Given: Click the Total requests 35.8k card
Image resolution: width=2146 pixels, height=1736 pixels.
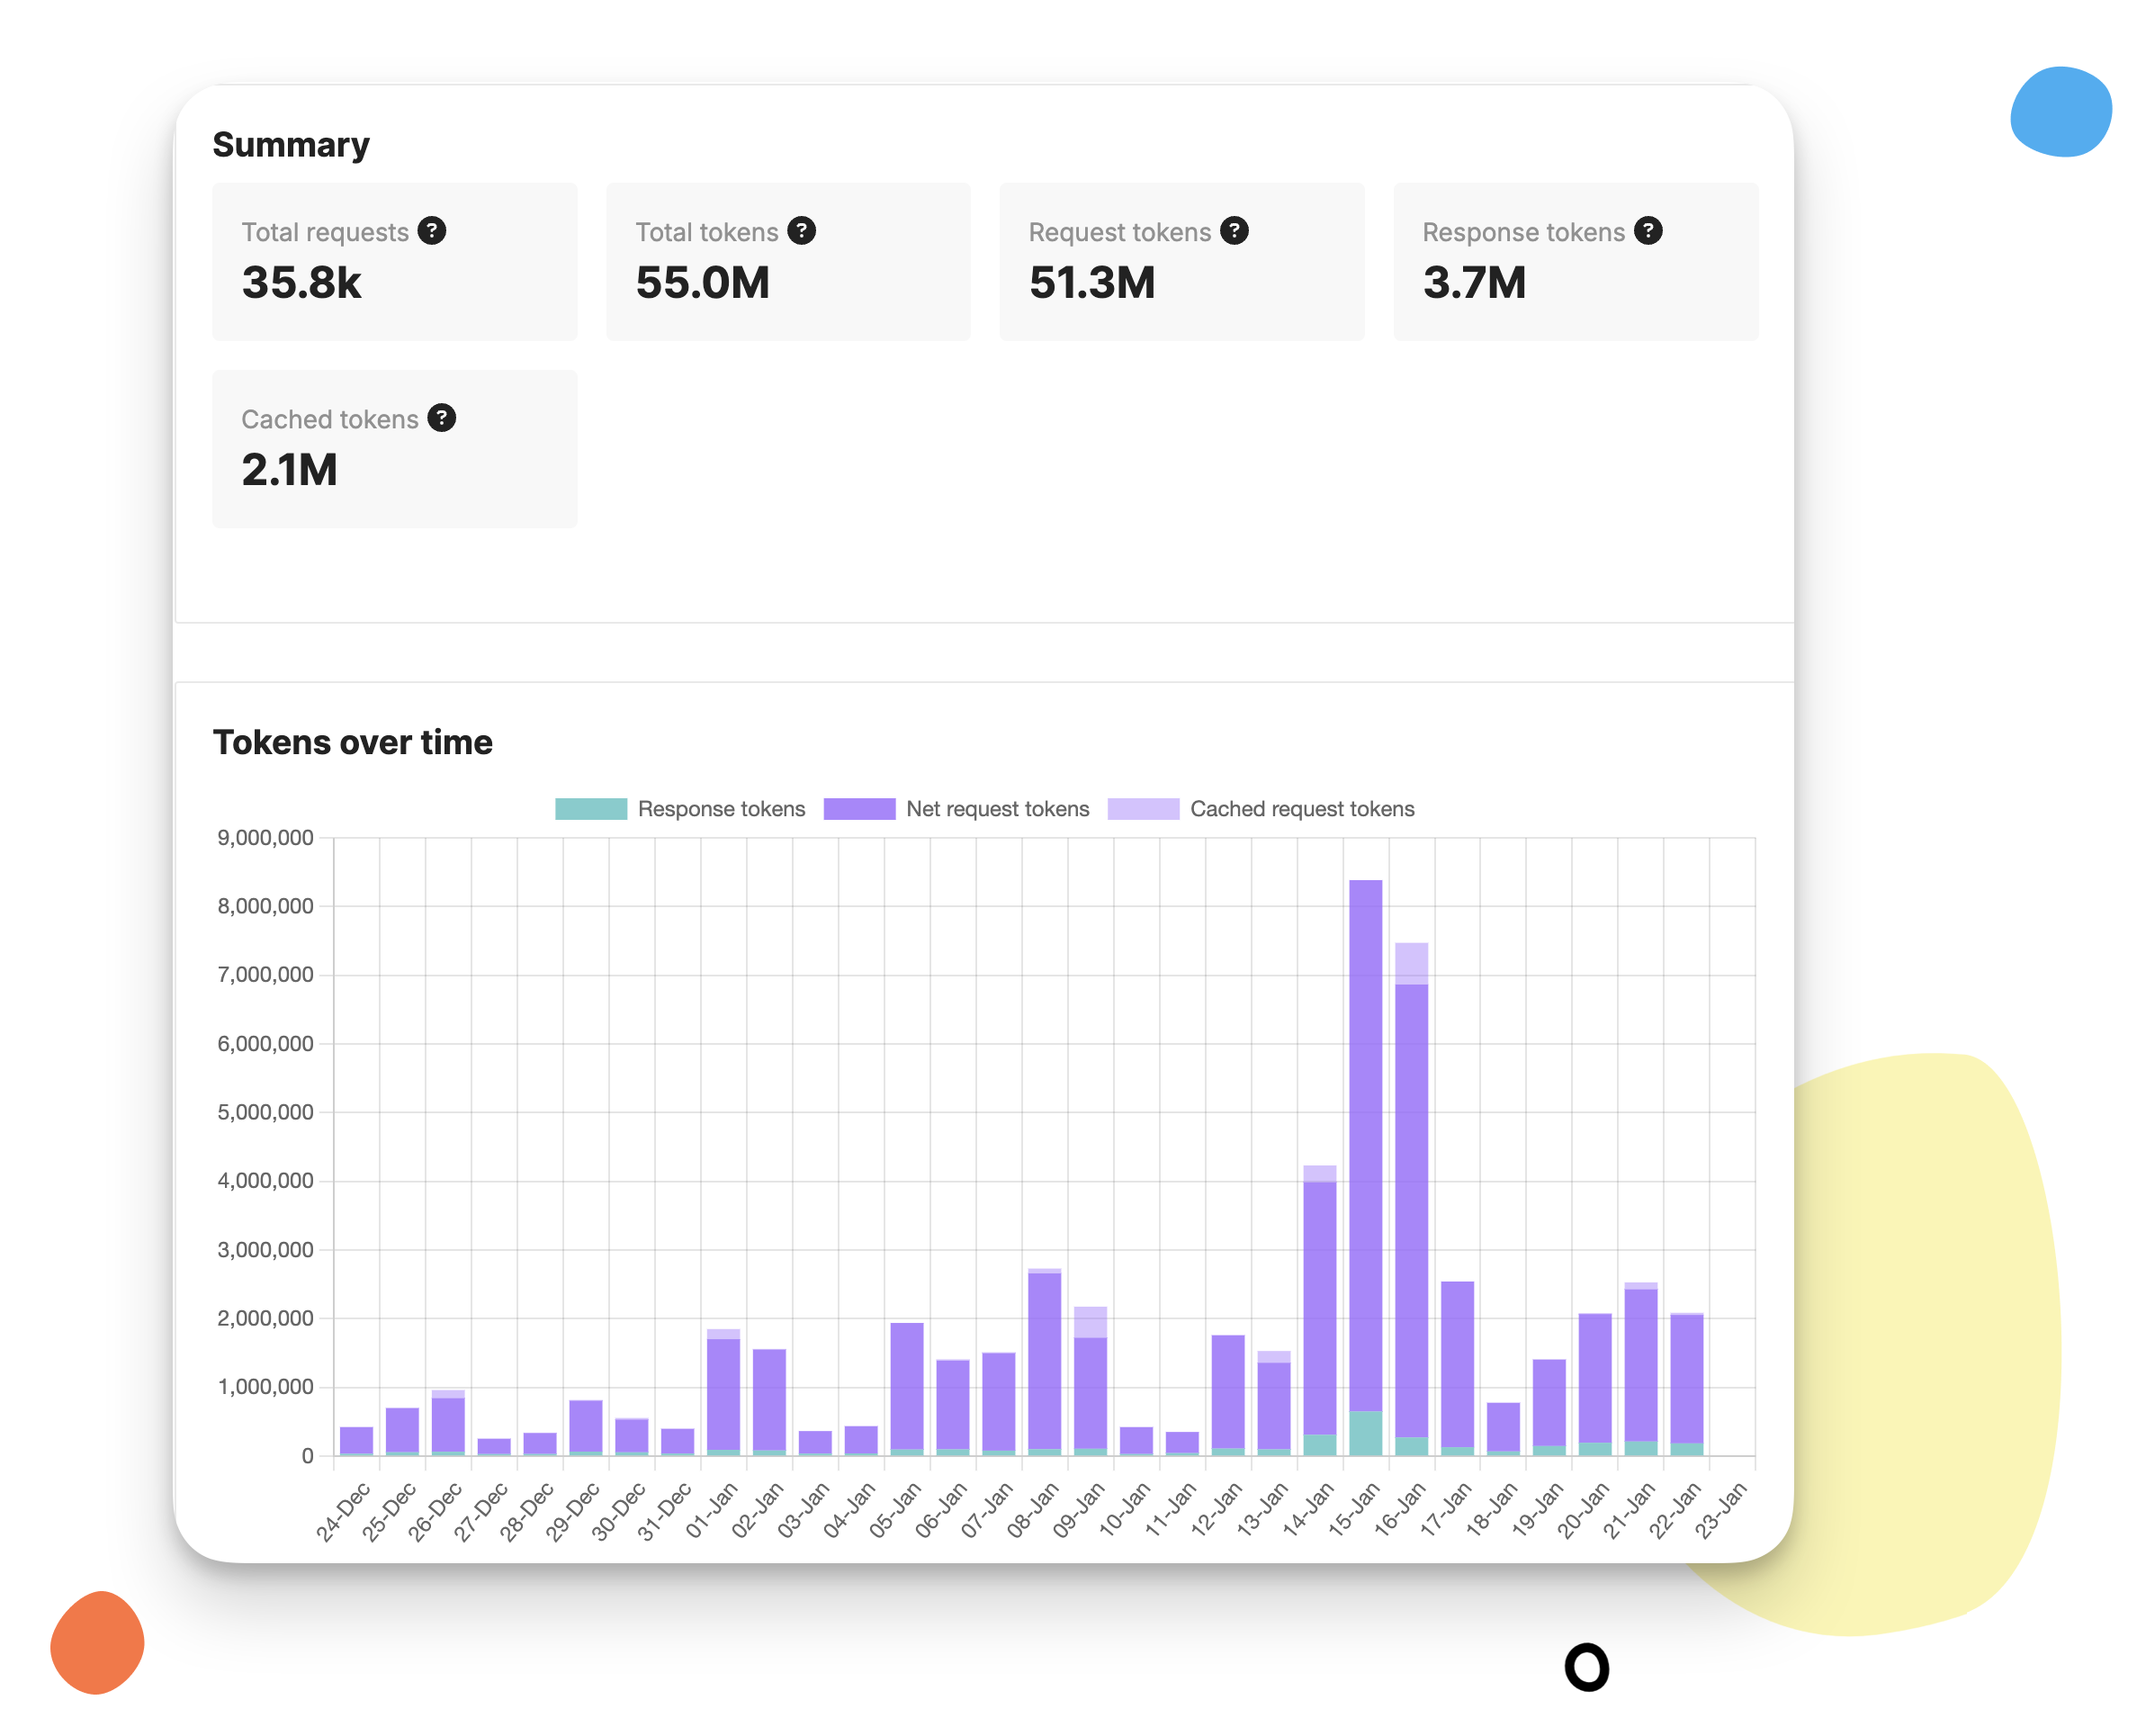Looking at the screenshot, I should click(x=394, y=261).
